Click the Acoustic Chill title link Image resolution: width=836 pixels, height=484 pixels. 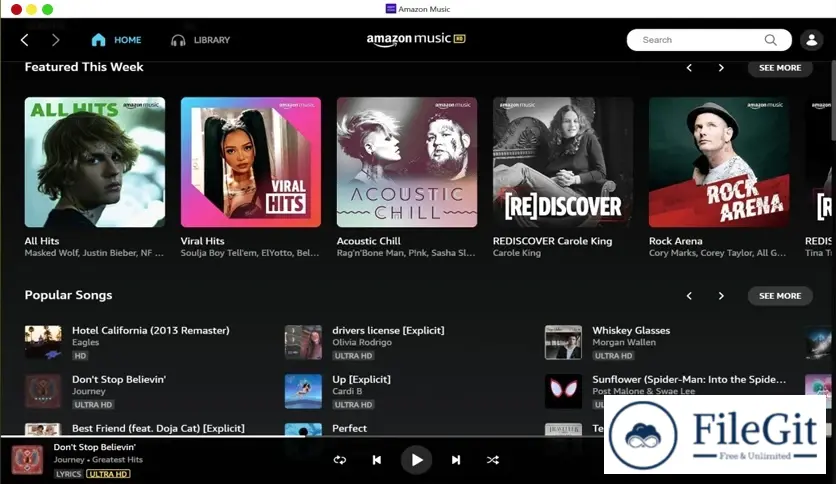(x=369, y=241)
